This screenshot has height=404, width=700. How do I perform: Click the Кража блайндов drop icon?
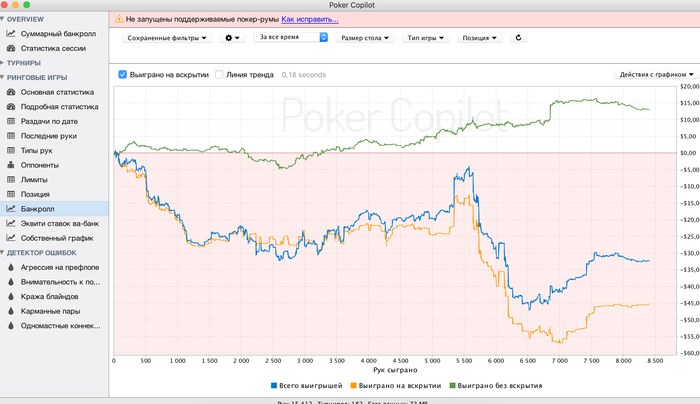point(11,296)
